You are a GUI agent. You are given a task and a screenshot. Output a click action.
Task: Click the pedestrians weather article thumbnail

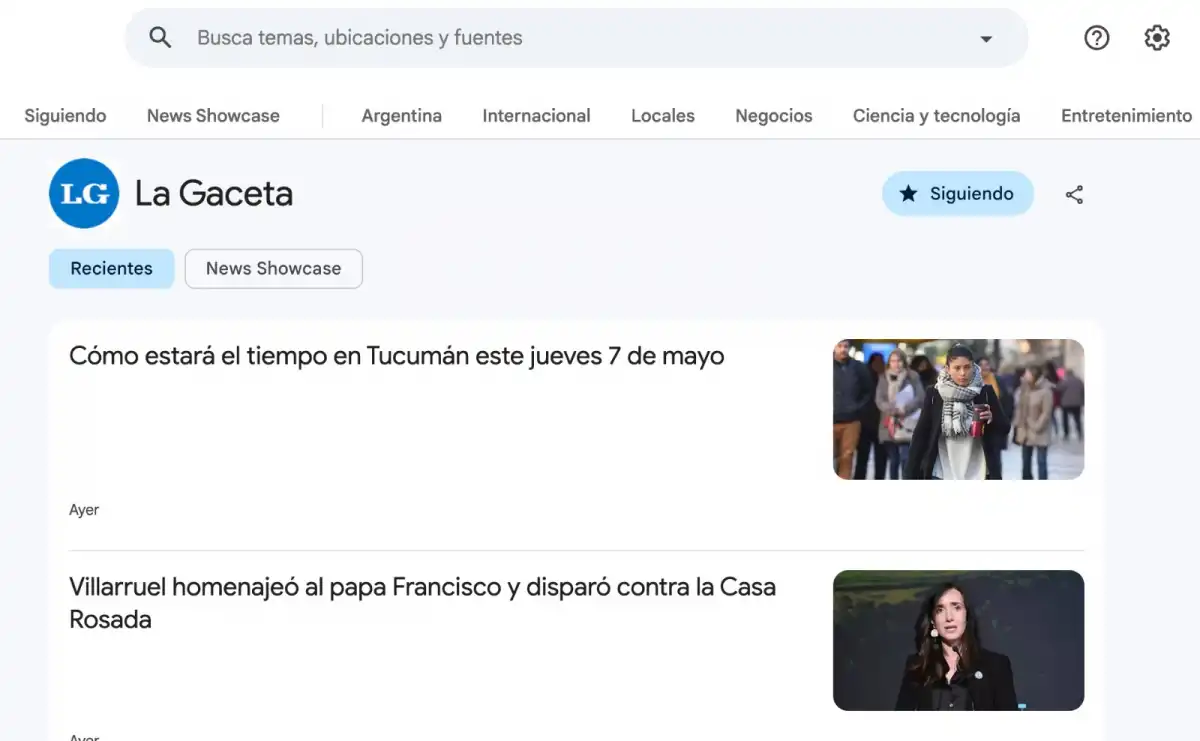click(x=958, y=409)
